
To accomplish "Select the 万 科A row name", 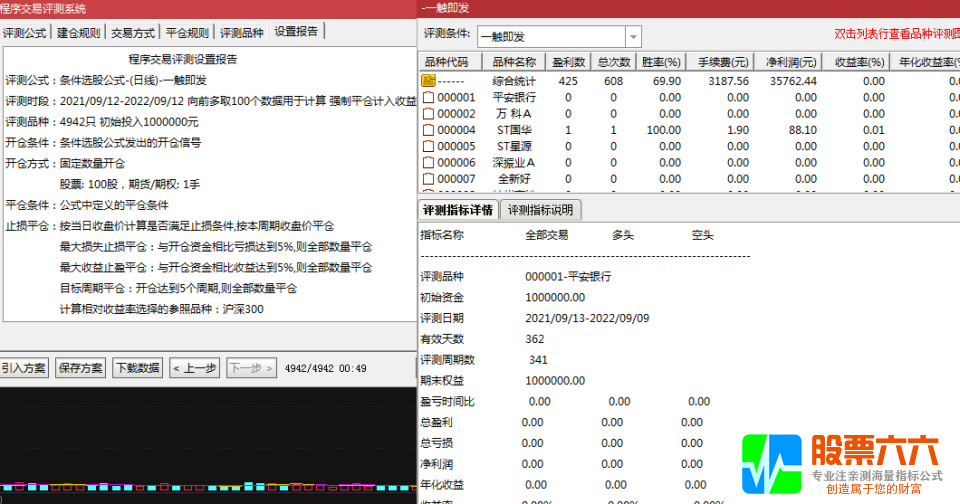I will point(514,113).
